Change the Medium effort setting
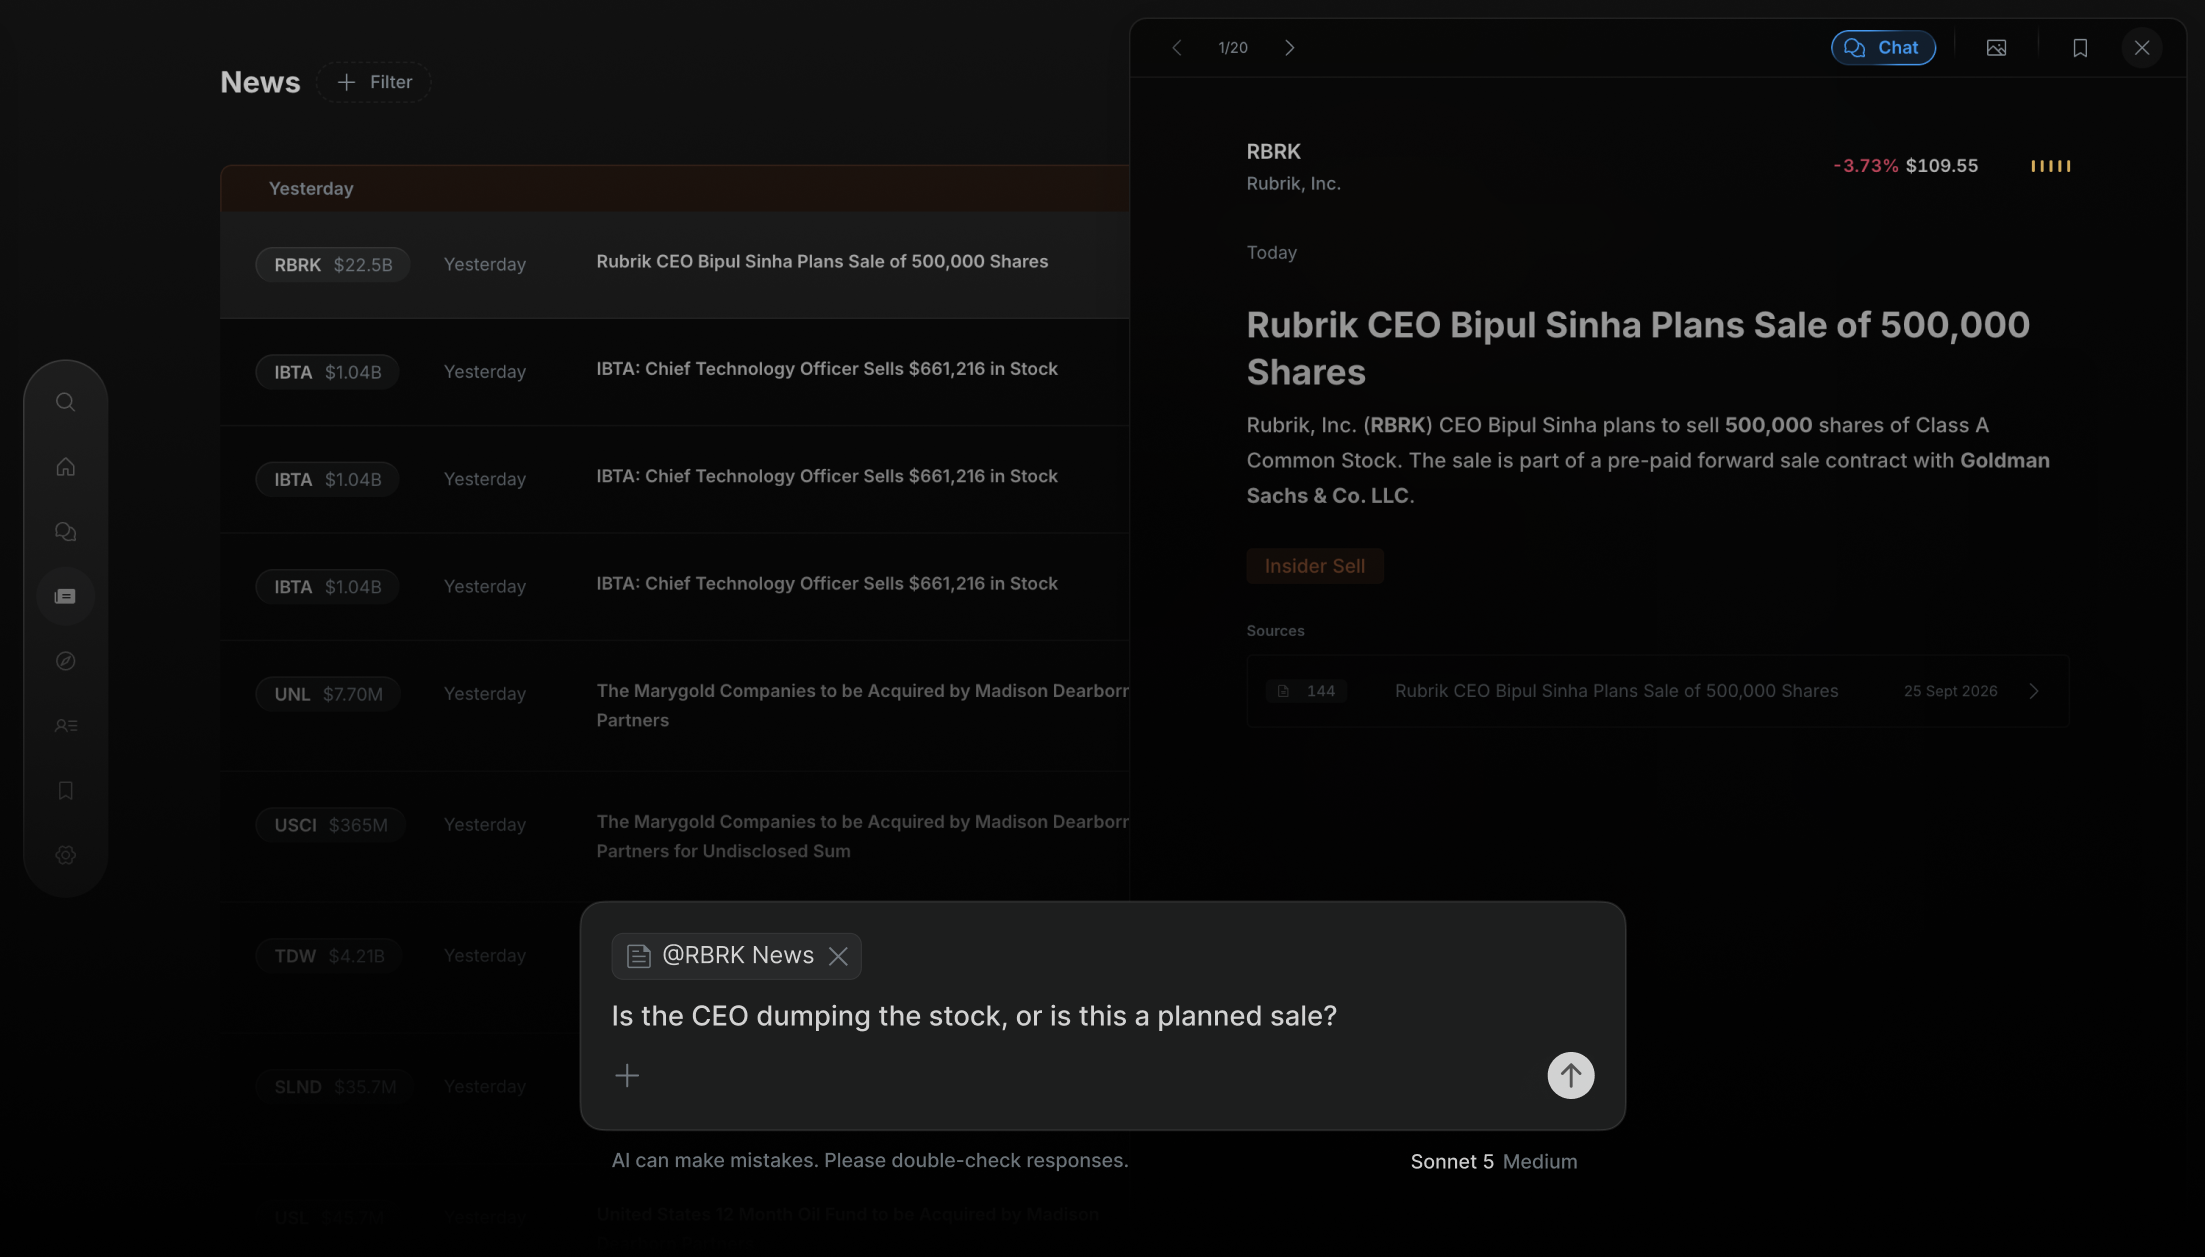2205x1257 pixels. tap(1540, 1162)
